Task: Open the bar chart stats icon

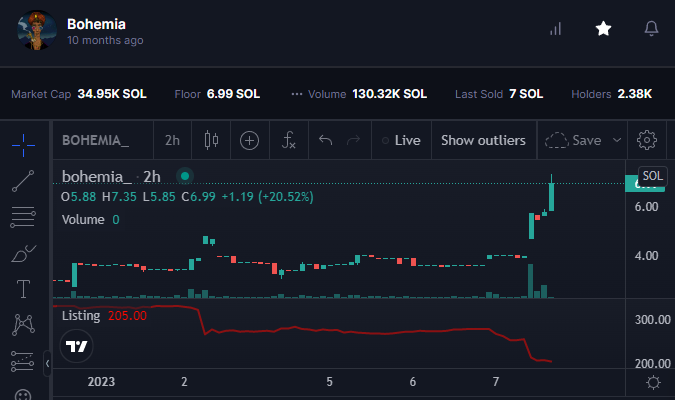Action: 556,29
